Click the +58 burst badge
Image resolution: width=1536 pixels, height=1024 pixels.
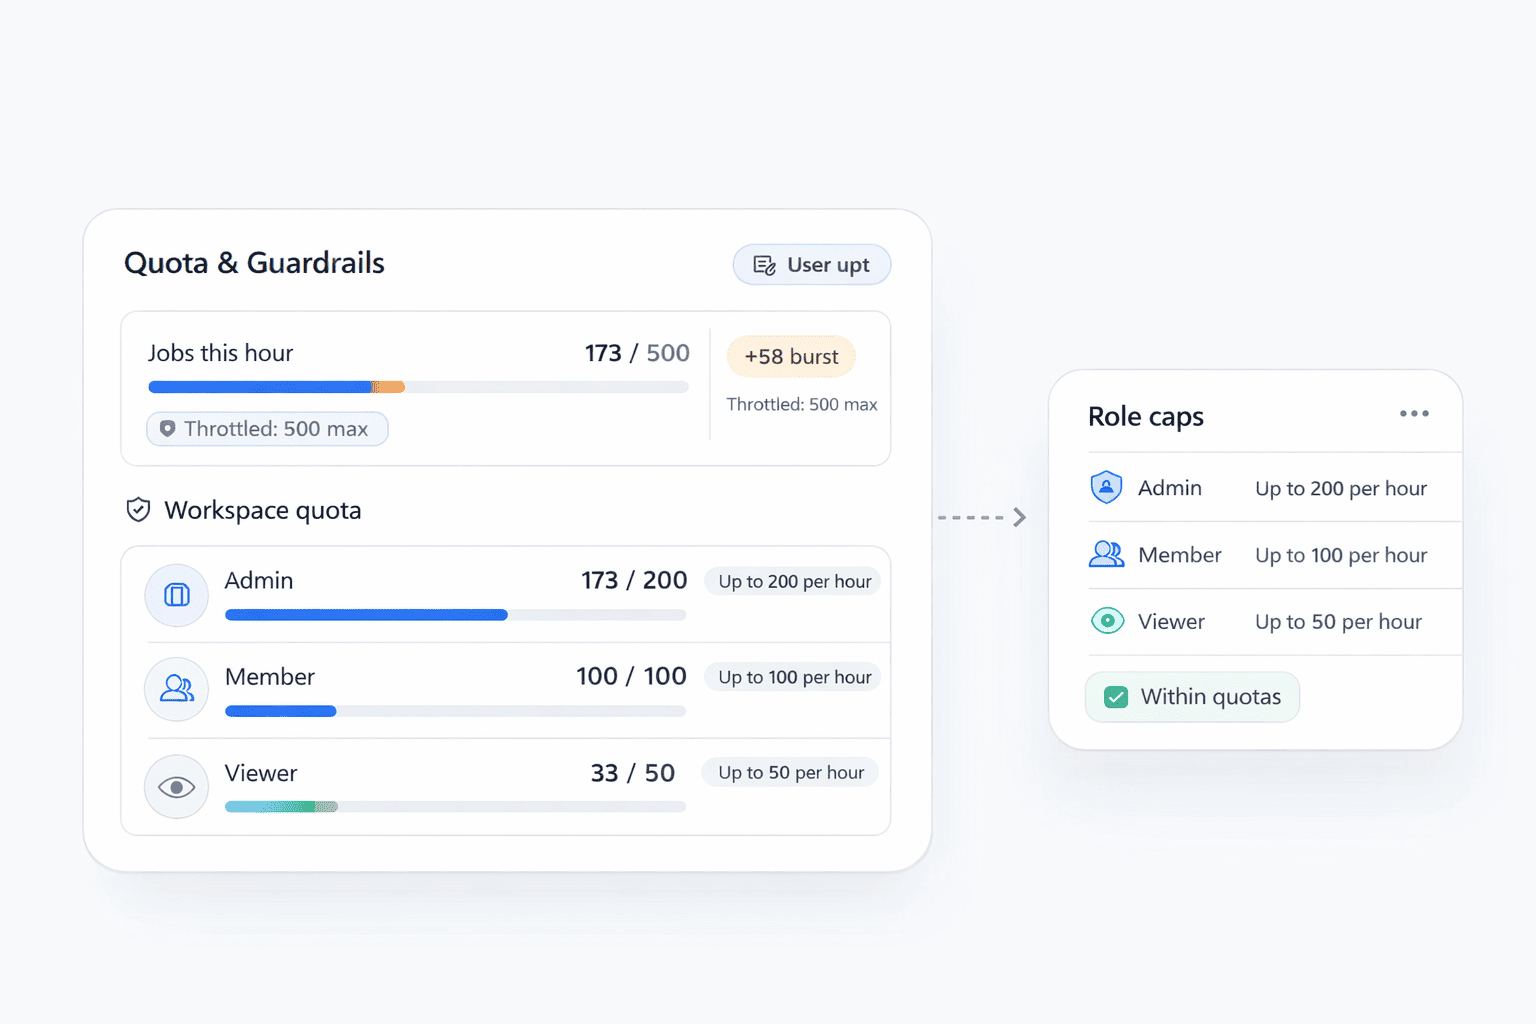click(791, 357)
